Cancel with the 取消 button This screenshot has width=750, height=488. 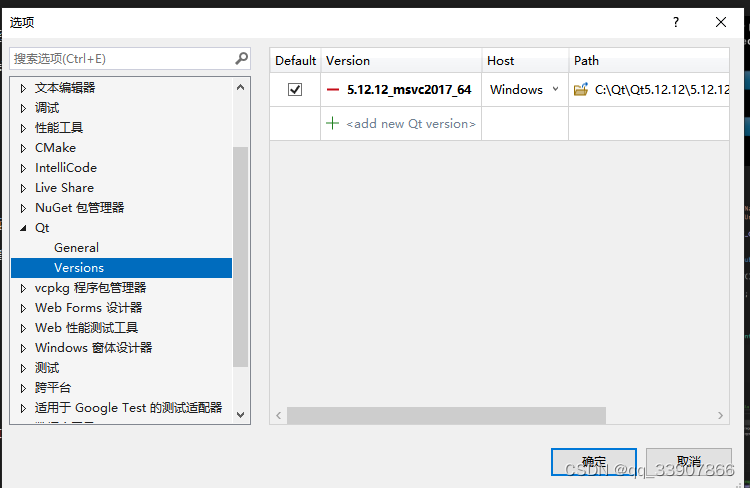tap(689, 462)
